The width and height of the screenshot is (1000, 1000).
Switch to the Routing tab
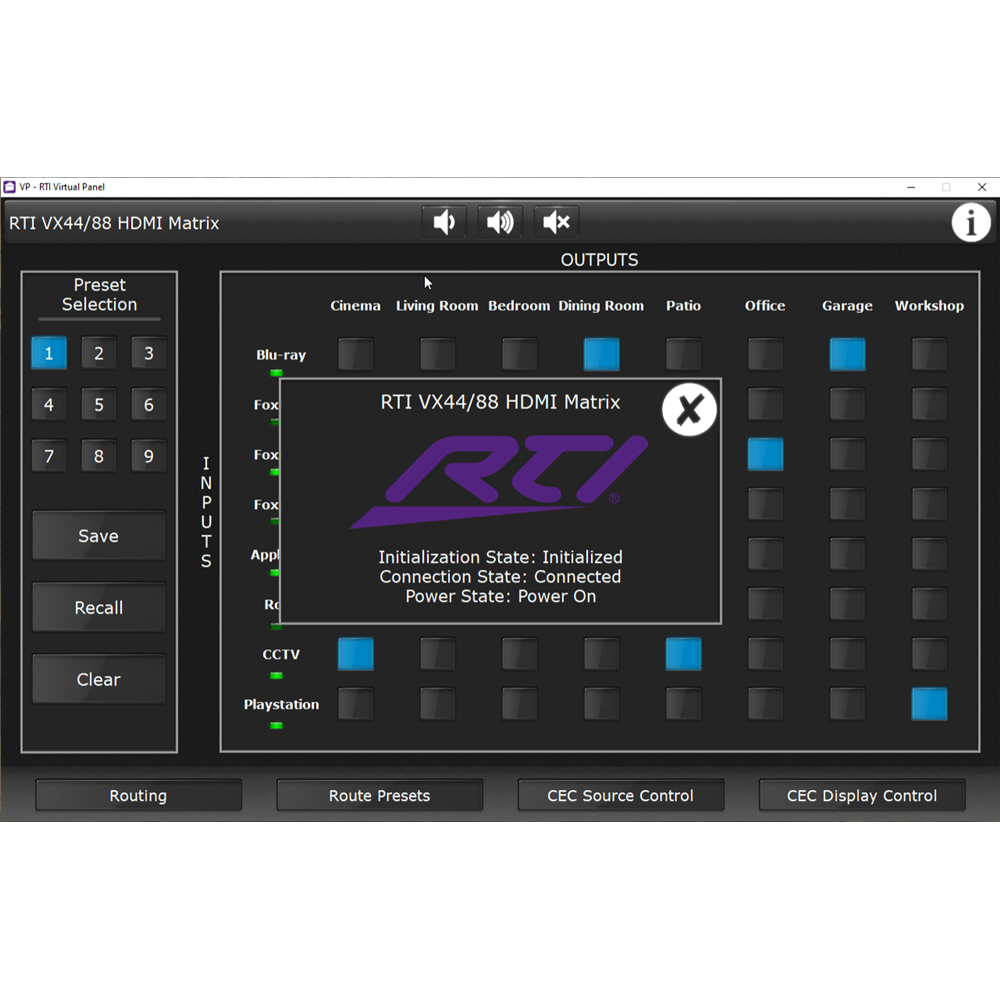click(138, 796)
